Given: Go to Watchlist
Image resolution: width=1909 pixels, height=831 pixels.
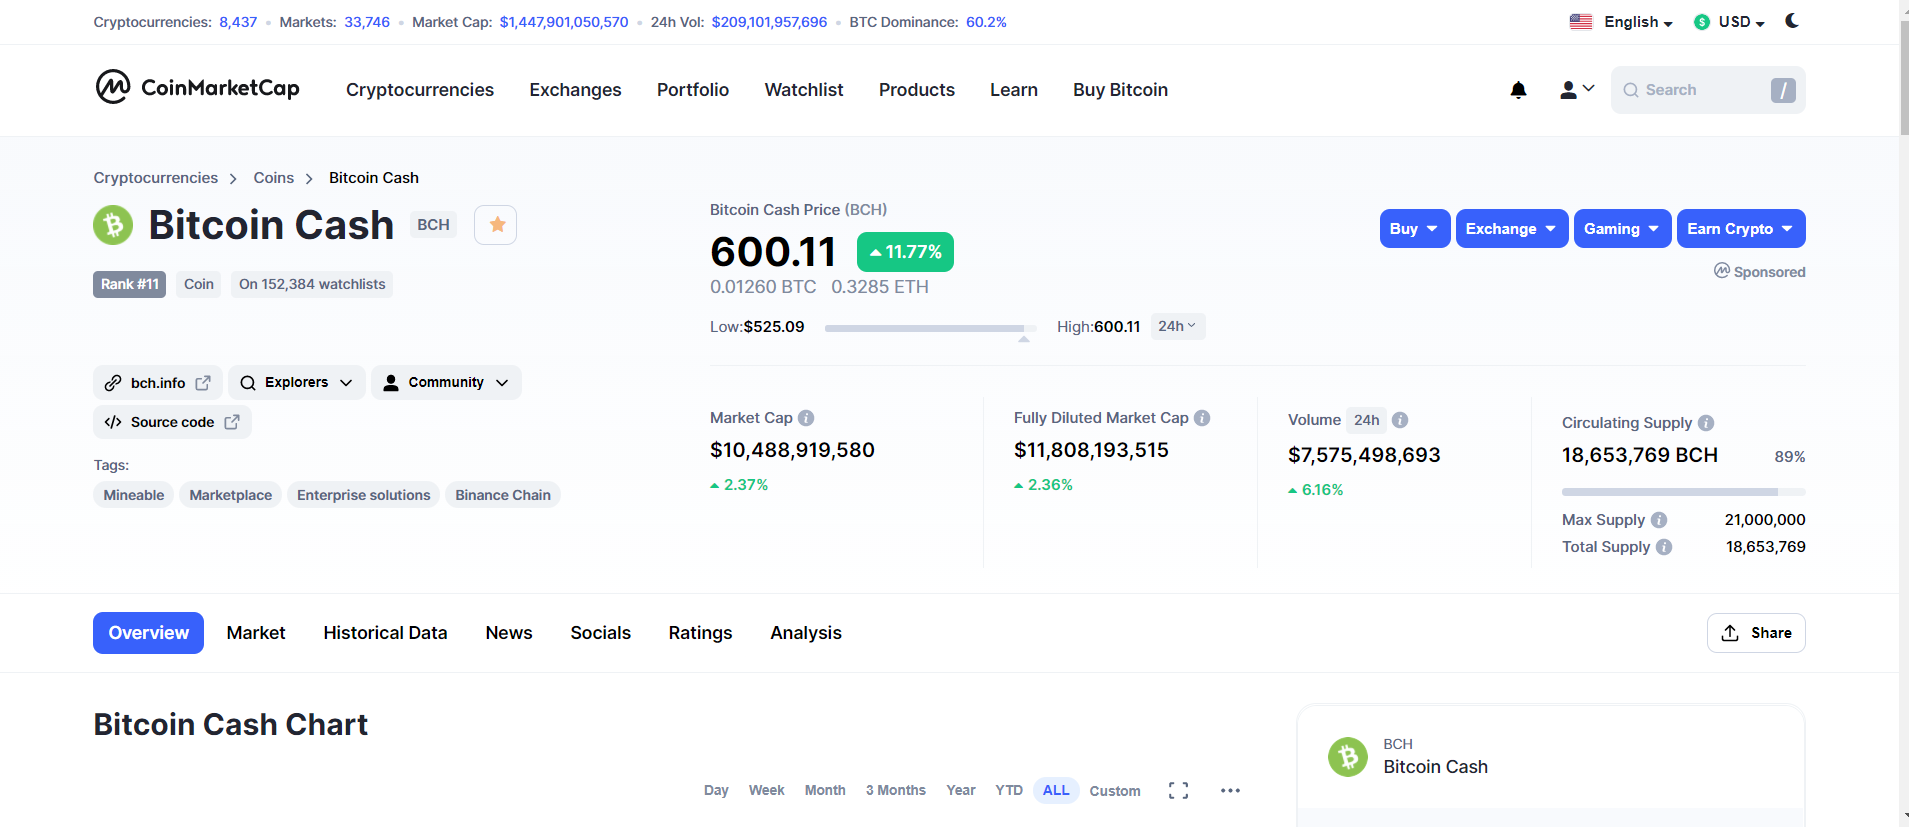Looking at the screenshot, I should (x=804, y=90).
